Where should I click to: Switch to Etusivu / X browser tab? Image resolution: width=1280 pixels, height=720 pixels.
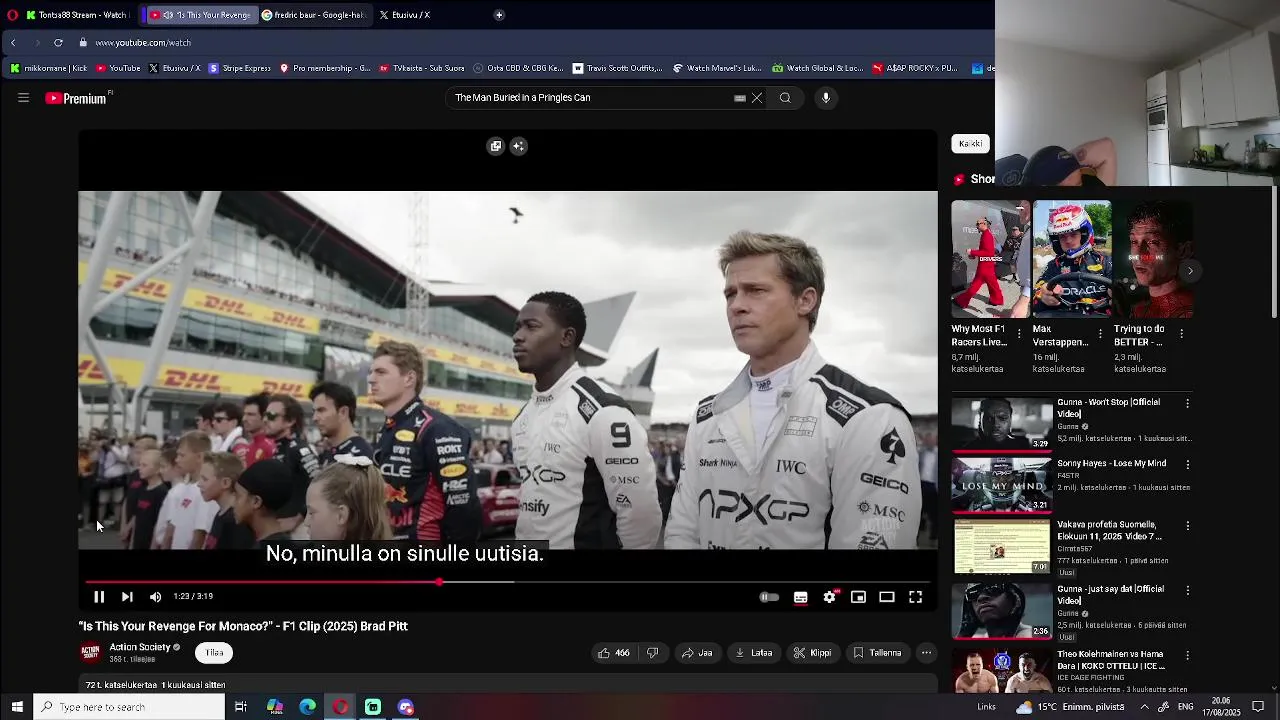coord(405,15)
